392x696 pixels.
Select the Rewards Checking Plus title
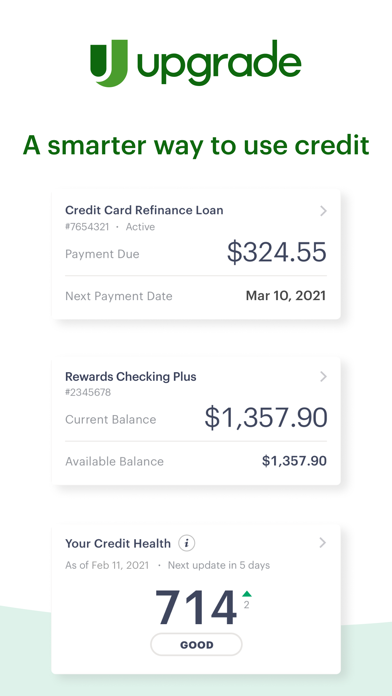click(131, 376)
